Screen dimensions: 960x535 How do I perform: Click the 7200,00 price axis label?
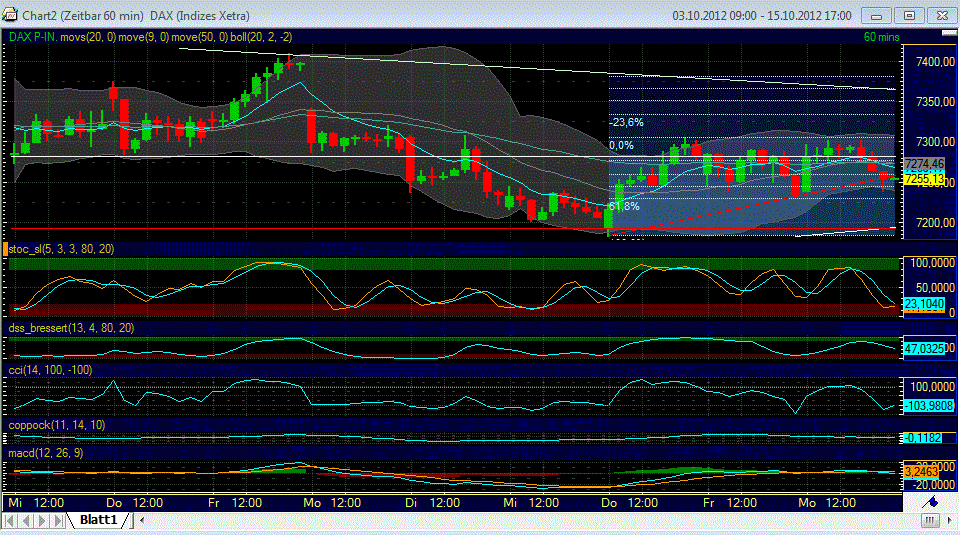tap(936, 223)
